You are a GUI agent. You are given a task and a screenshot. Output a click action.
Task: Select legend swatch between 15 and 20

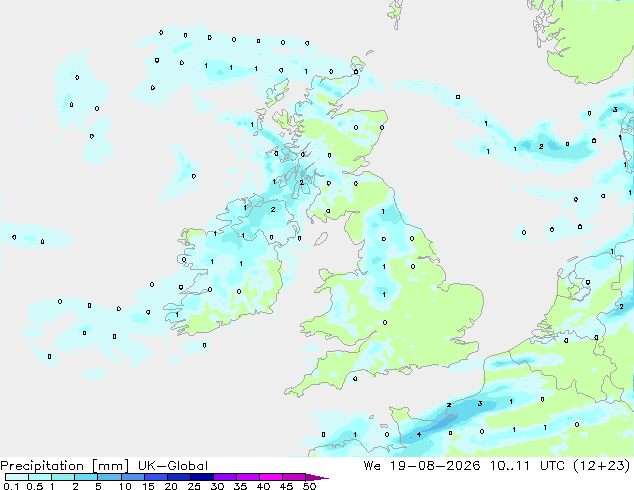click(156, 477)
